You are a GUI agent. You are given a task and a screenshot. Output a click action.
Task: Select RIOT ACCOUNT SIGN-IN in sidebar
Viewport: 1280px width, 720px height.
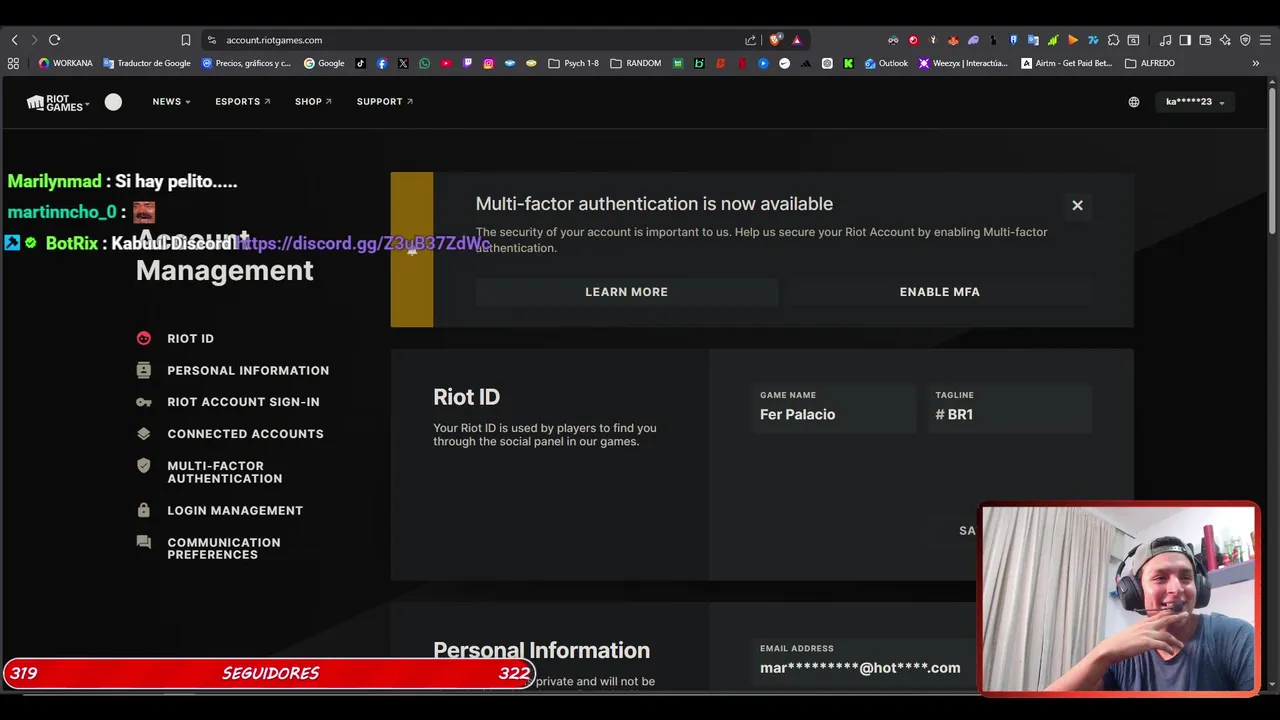tap(228, 402)
